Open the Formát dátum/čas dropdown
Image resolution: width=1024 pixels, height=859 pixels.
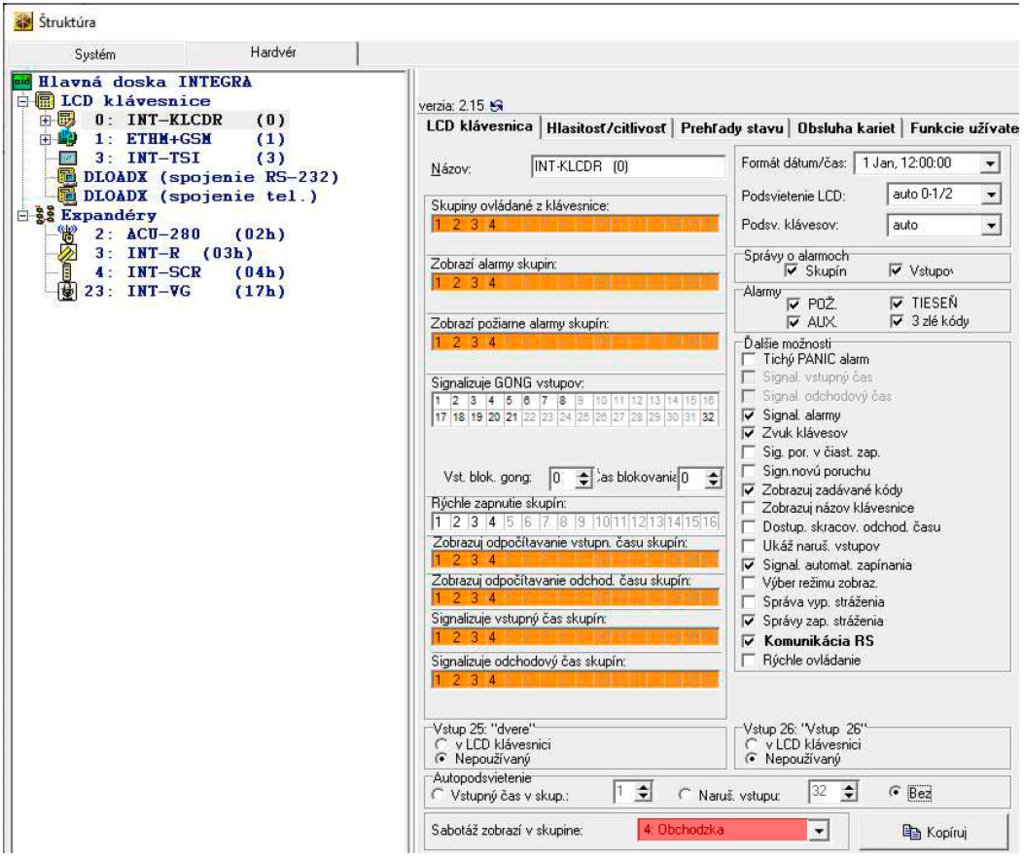[x=990, y=163]
